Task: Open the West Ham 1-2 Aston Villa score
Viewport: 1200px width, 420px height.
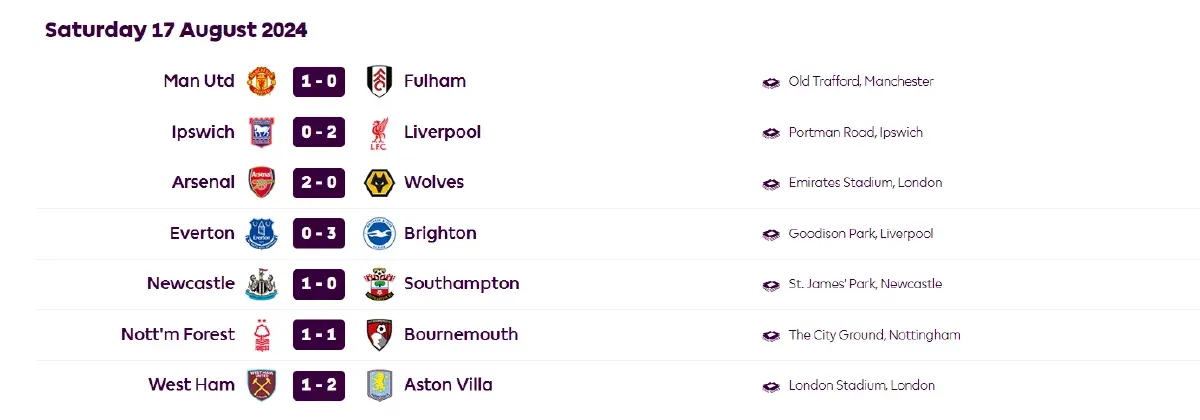Action: [x=319, y=386]
